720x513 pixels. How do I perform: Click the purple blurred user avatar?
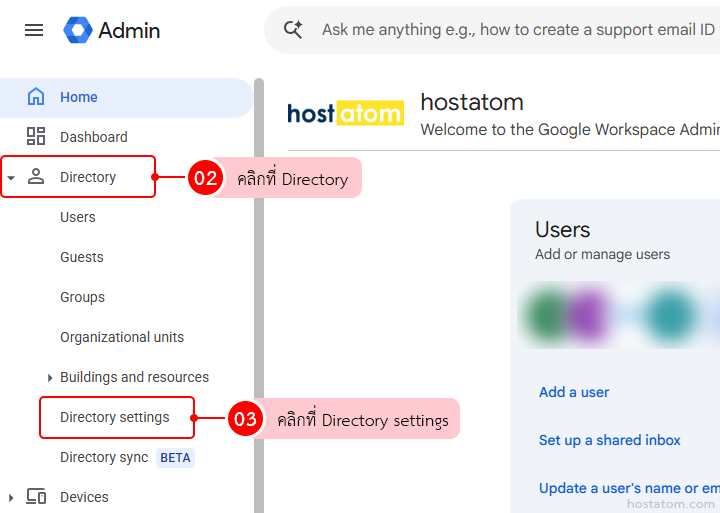click(589, 316)
